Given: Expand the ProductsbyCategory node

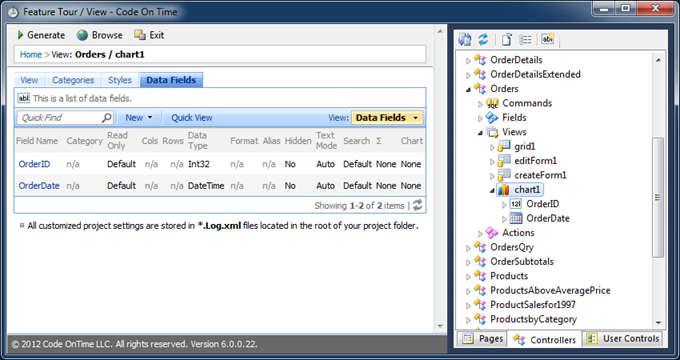Looking at the screenshot, I should [x=468, y=320].
